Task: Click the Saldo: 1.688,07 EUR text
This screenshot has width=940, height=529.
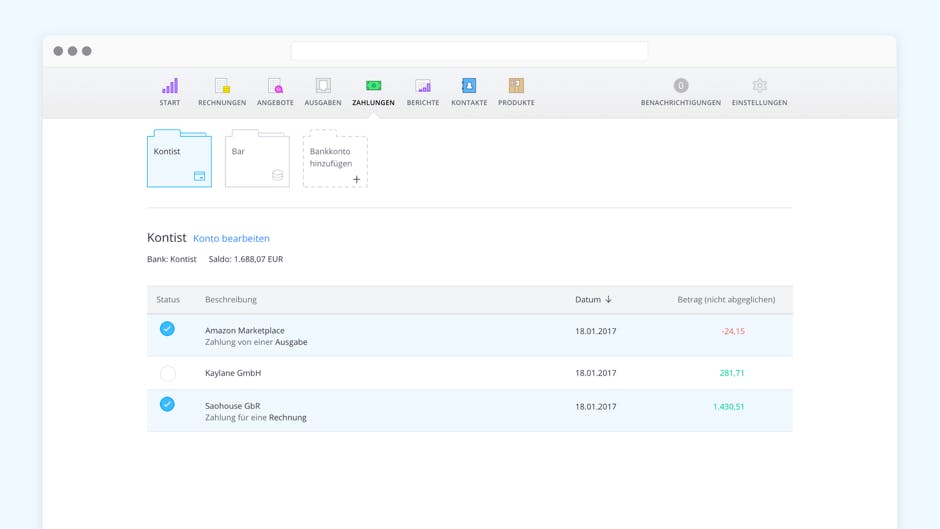Action: coord(246,259)
